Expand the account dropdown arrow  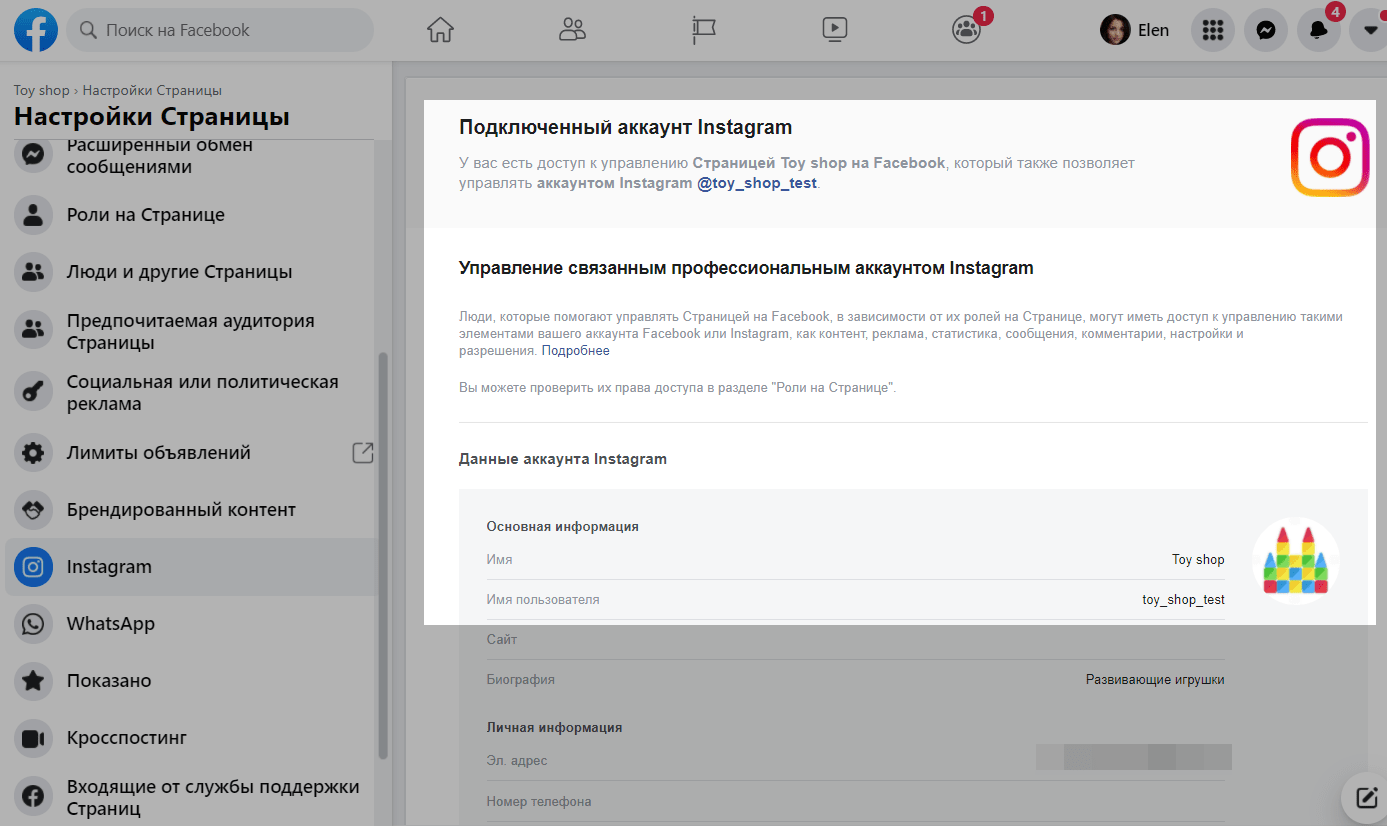click(1369, 31)
